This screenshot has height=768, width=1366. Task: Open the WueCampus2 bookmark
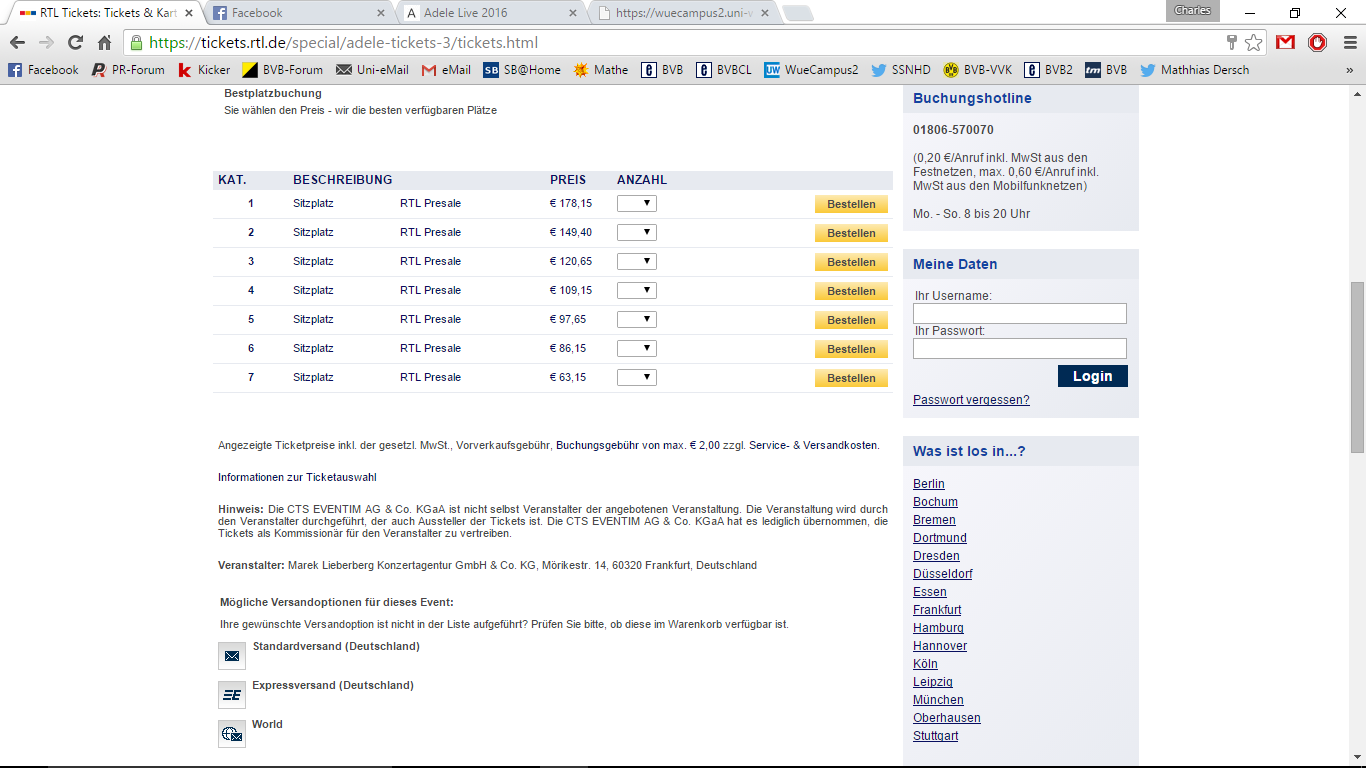click(x=811, y=70)
